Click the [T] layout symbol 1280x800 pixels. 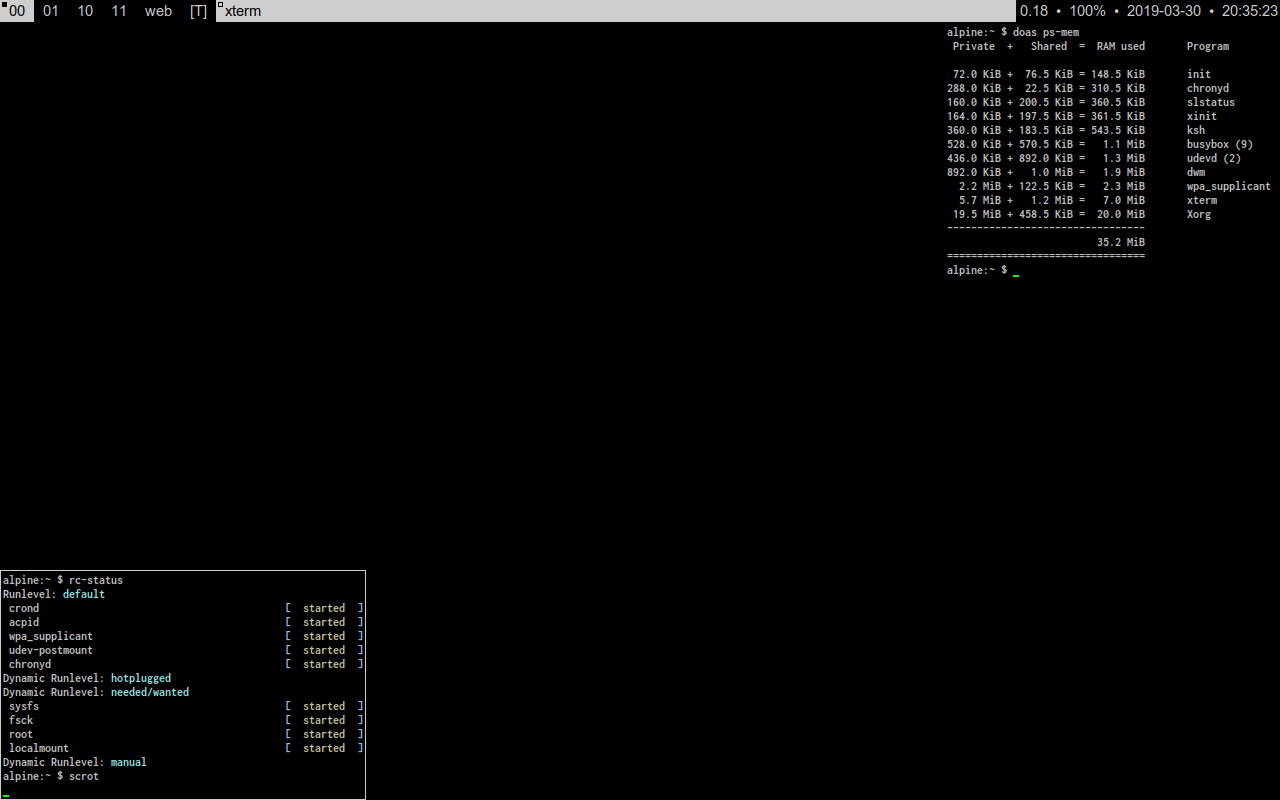point(198,11)
